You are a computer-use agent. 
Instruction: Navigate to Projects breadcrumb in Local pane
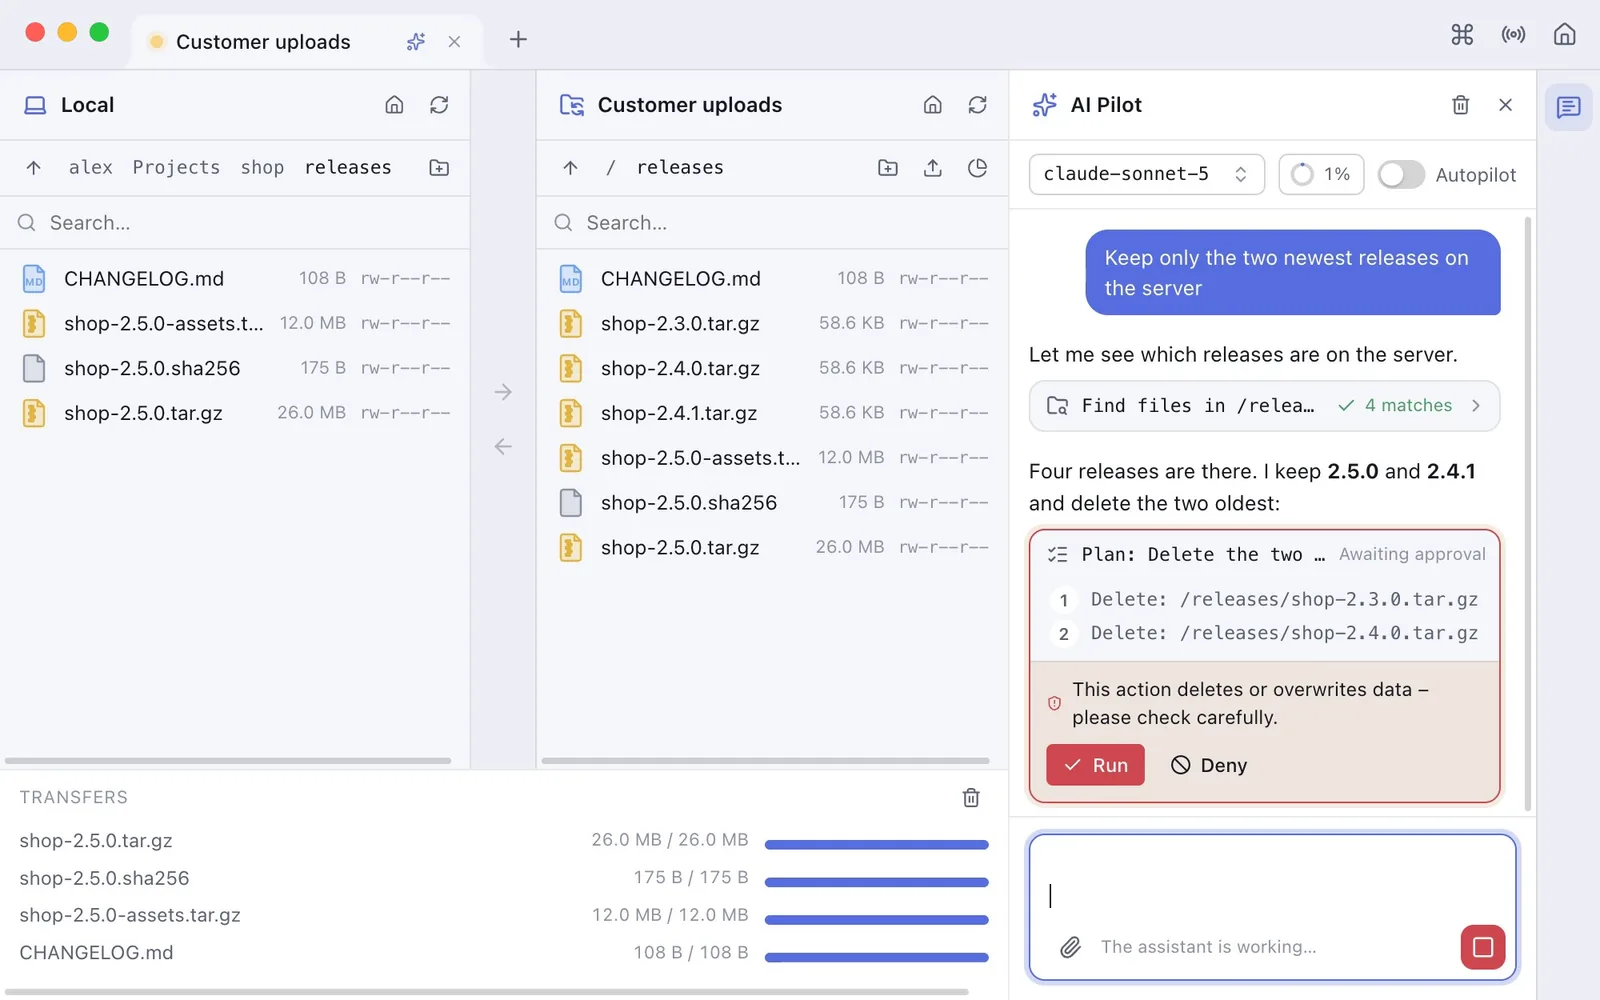pyautogui.click(x=176, y=168)
